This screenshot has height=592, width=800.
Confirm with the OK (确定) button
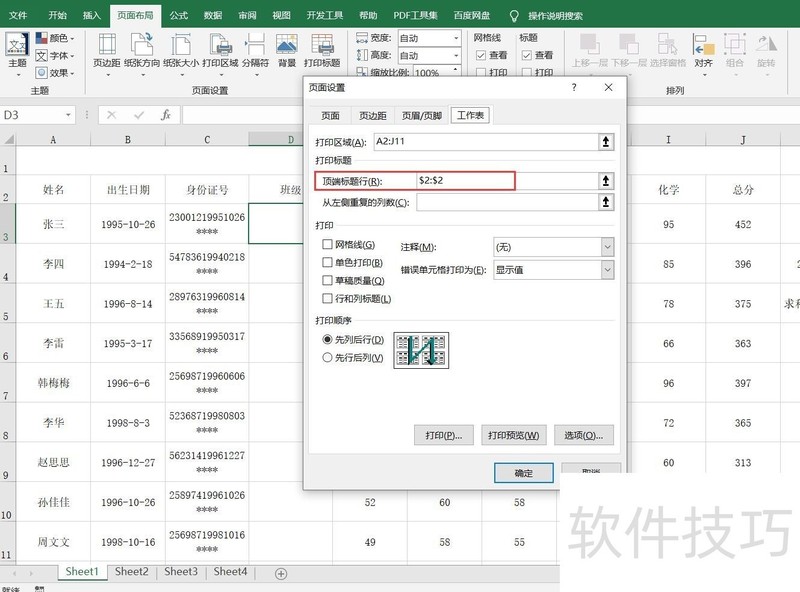pos(523,473)
